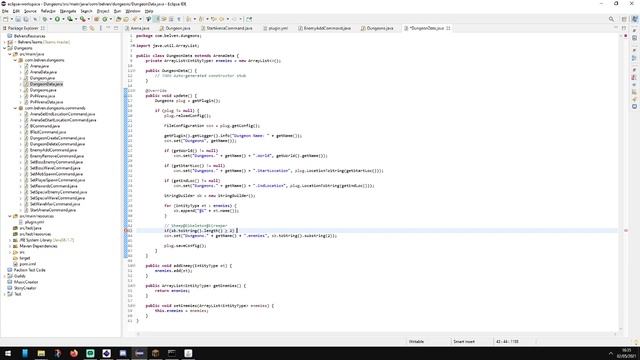This screenshot has height=360, width=640.
Task: Open the New Java Class dropdown arrow
Action: [111, 19]
